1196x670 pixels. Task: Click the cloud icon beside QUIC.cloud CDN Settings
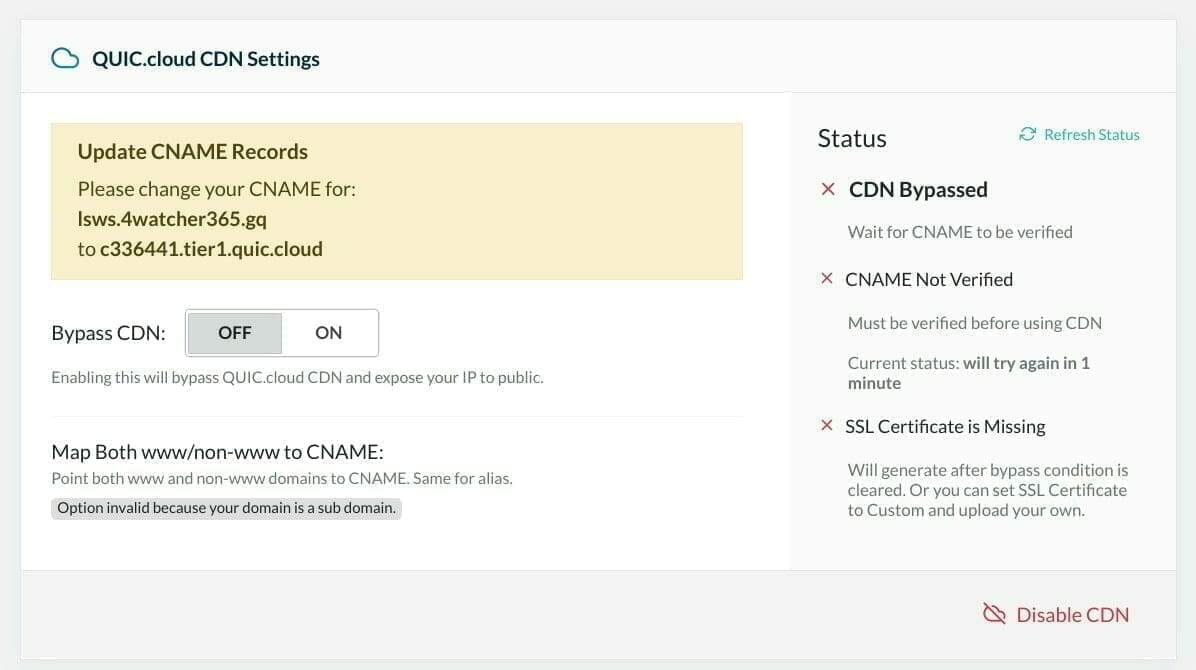click(65, 59)
